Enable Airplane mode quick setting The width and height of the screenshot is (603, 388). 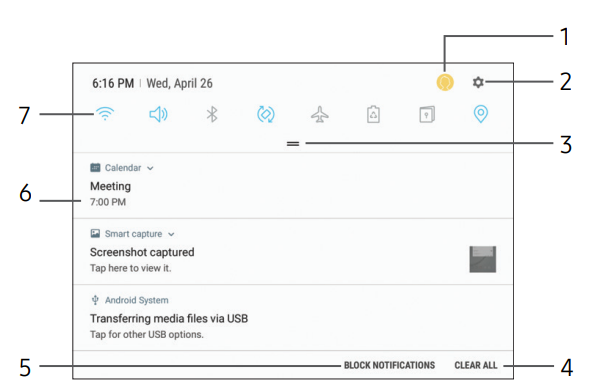320,114
